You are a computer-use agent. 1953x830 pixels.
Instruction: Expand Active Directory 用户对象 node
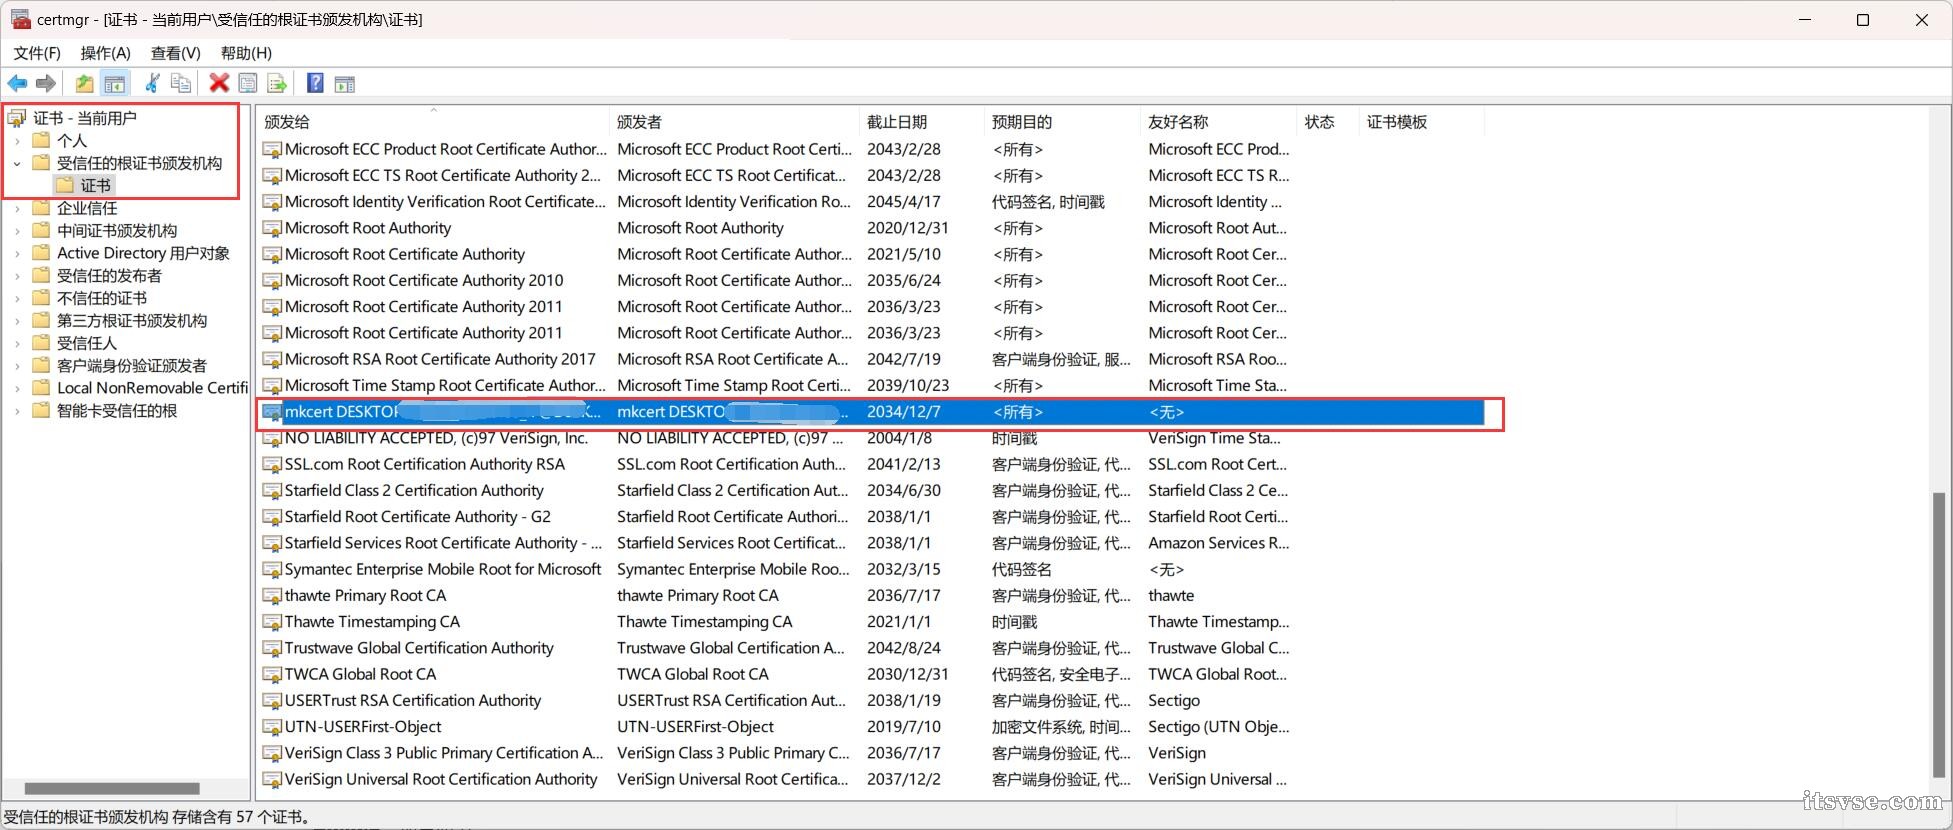click(x=17, y=253)
